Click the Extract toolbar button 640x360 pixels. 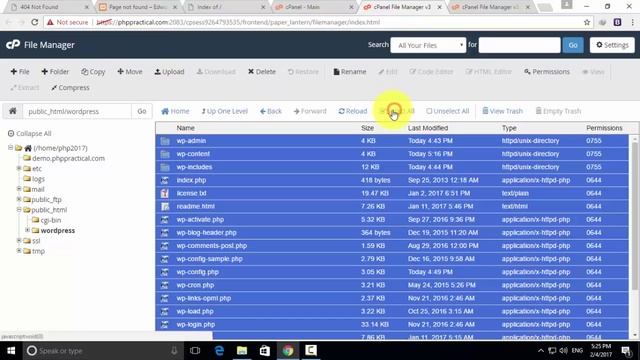pyautogui.click(x=25, y=88)
